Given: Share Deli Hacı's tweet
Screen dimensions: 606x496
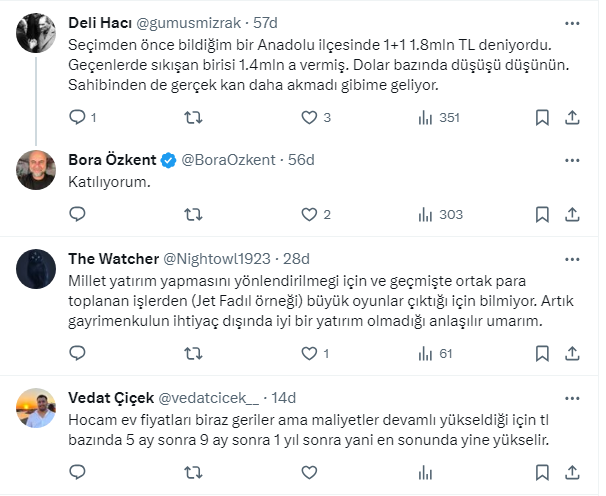Looking at the screenshot, I should click(572, 118).
